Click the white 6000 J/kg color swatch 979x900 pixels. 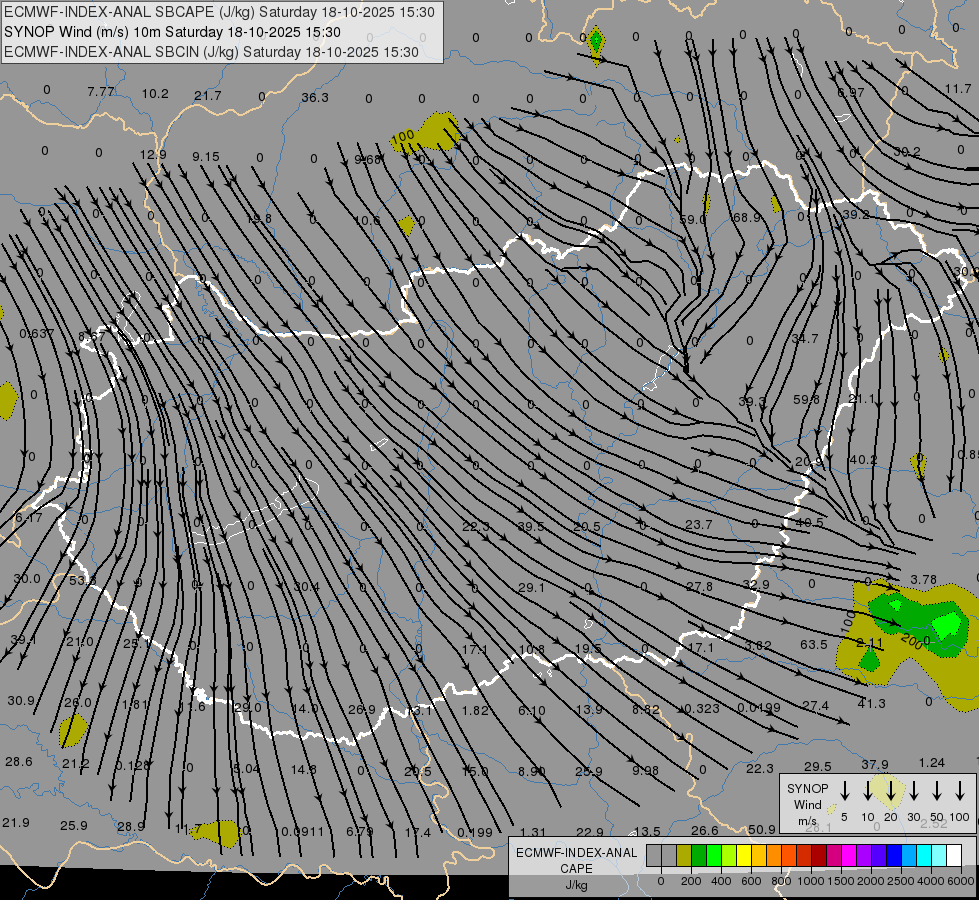954,855
